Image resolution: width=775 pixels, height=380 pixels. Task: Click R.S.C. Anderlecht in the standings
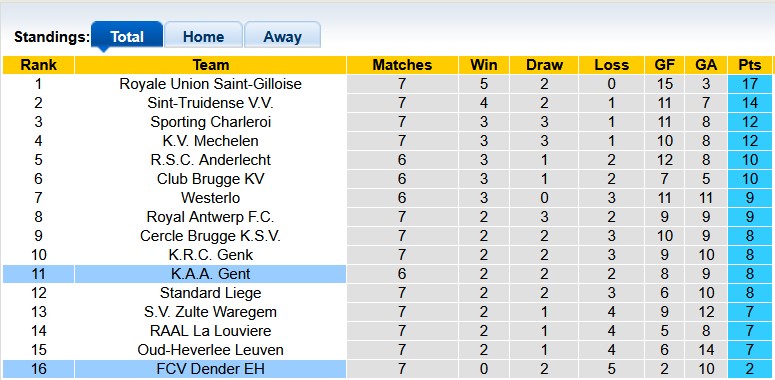tap(211, 160)
